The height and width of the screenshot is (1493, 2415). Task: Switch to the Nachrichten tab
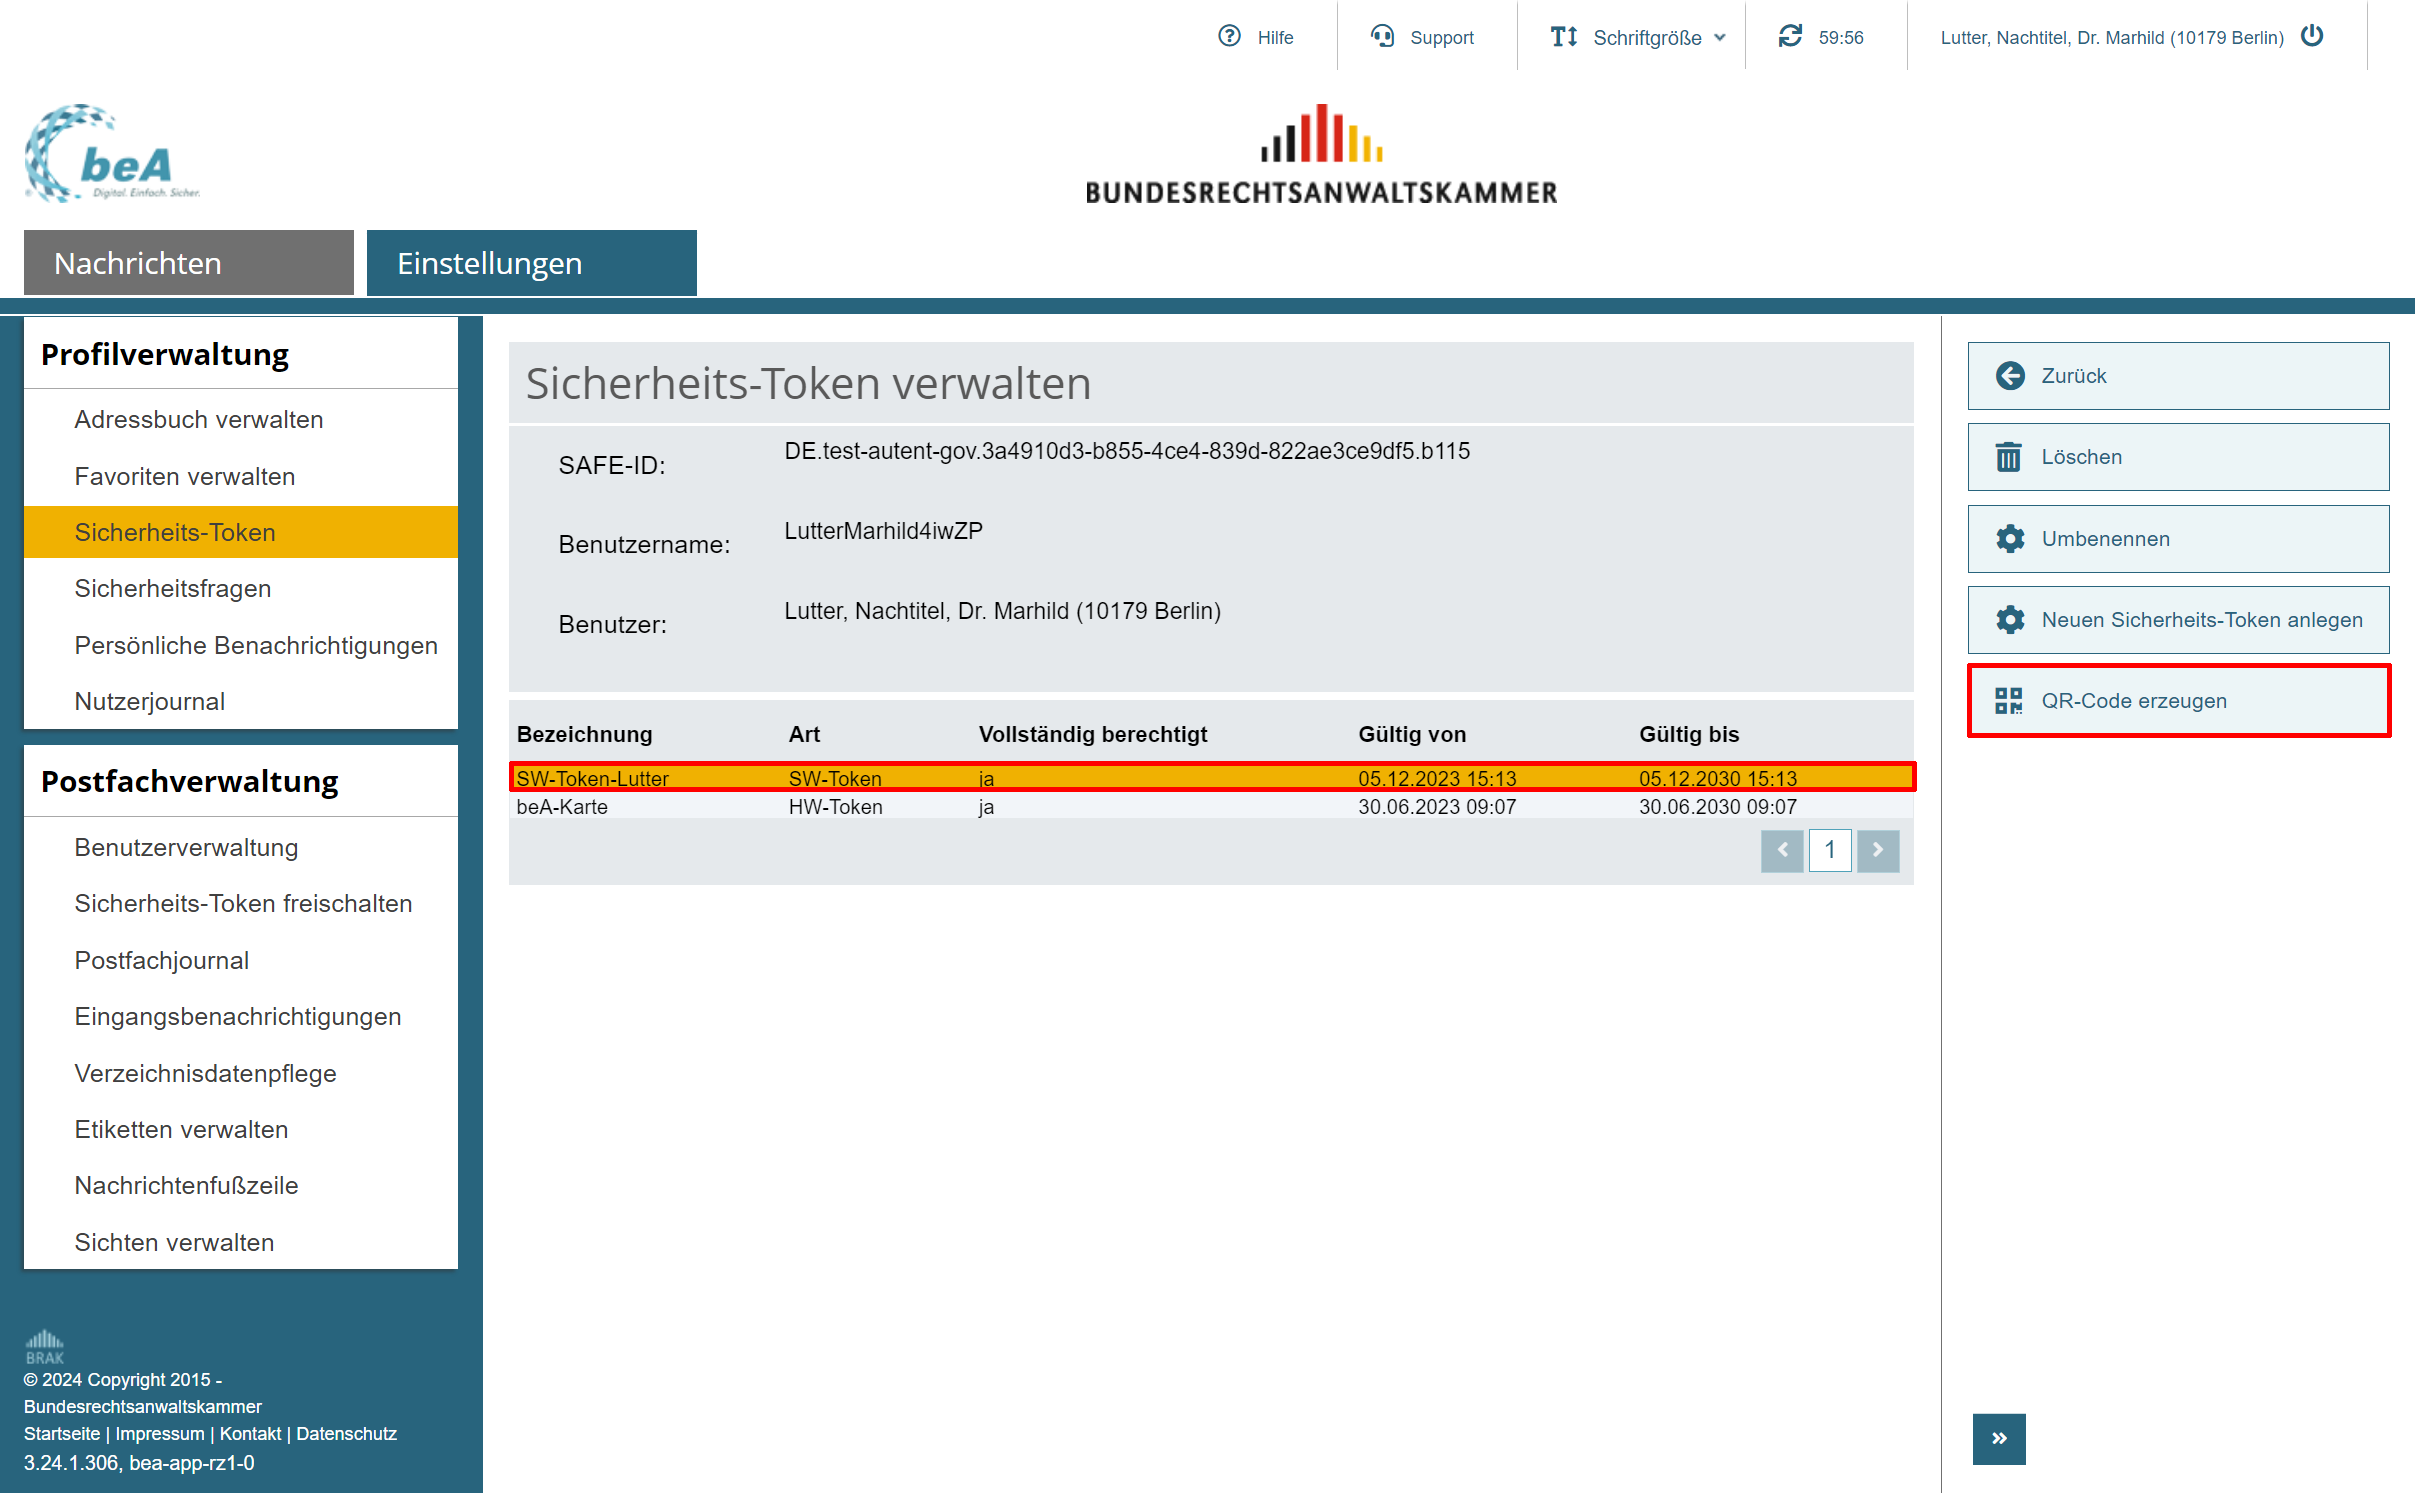[188, 263]
